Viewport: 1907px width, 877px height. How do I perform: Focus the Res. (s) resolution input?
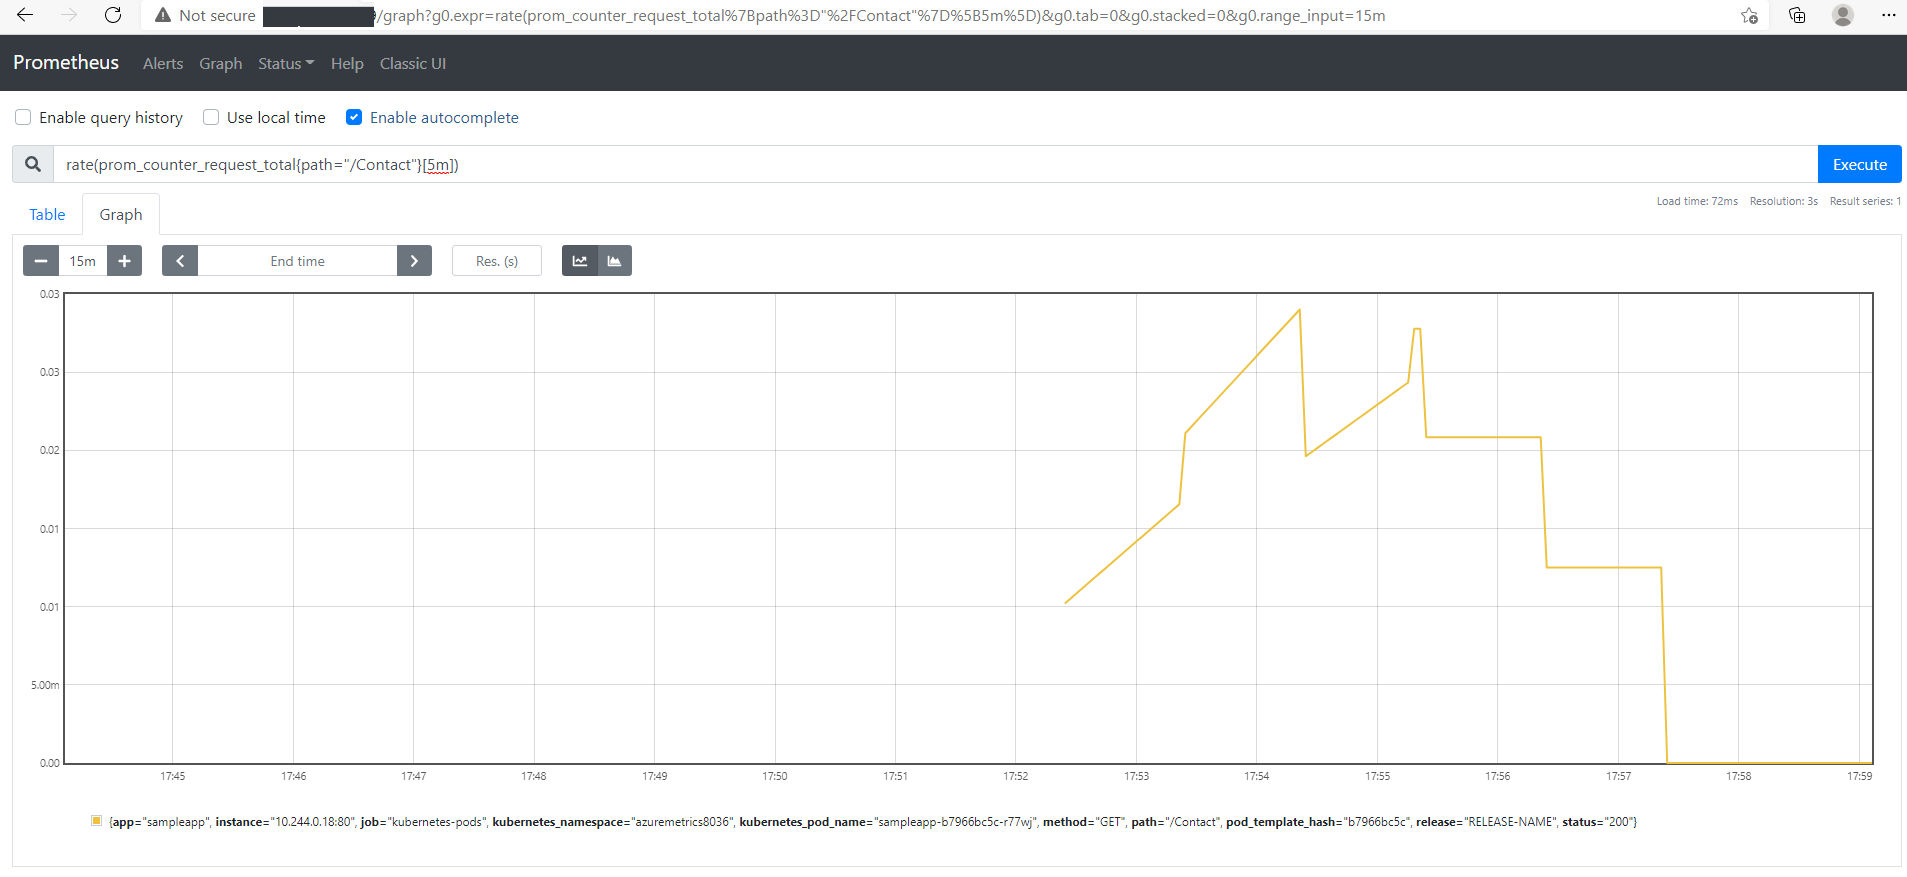tap(497, 261)
